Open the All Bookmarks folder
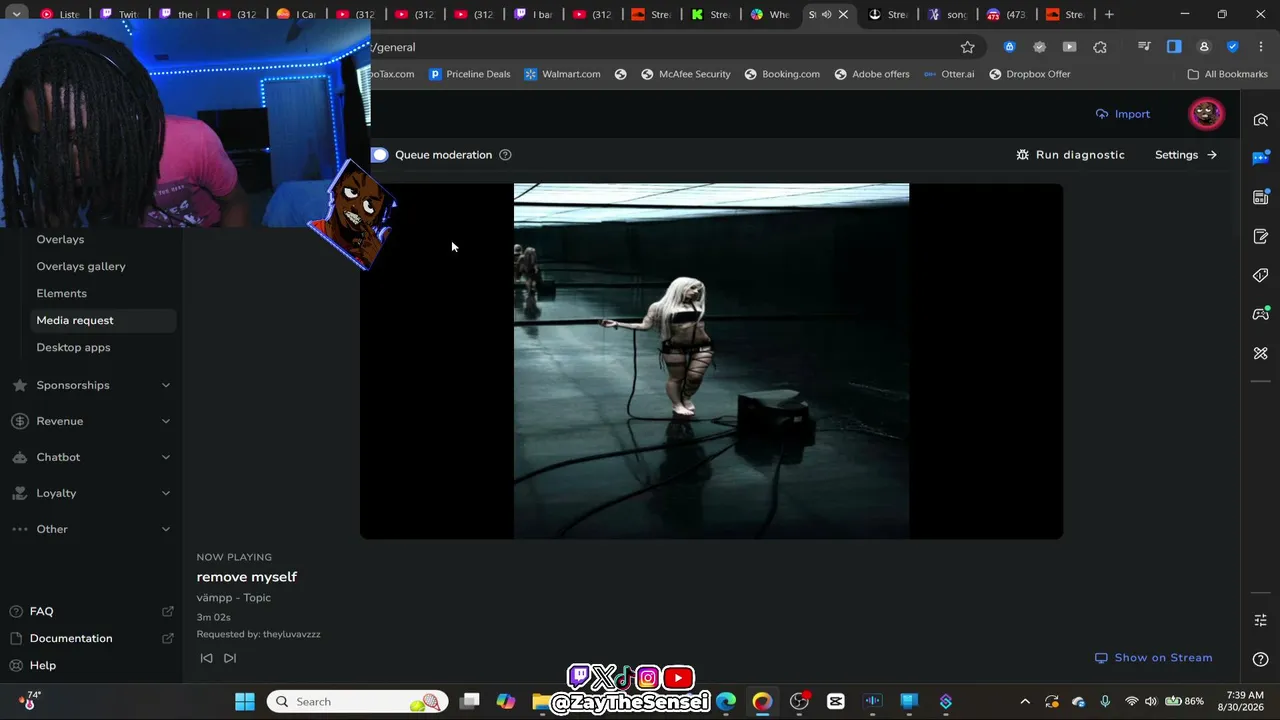The image size is (1280, 720). coord(1227,74)
